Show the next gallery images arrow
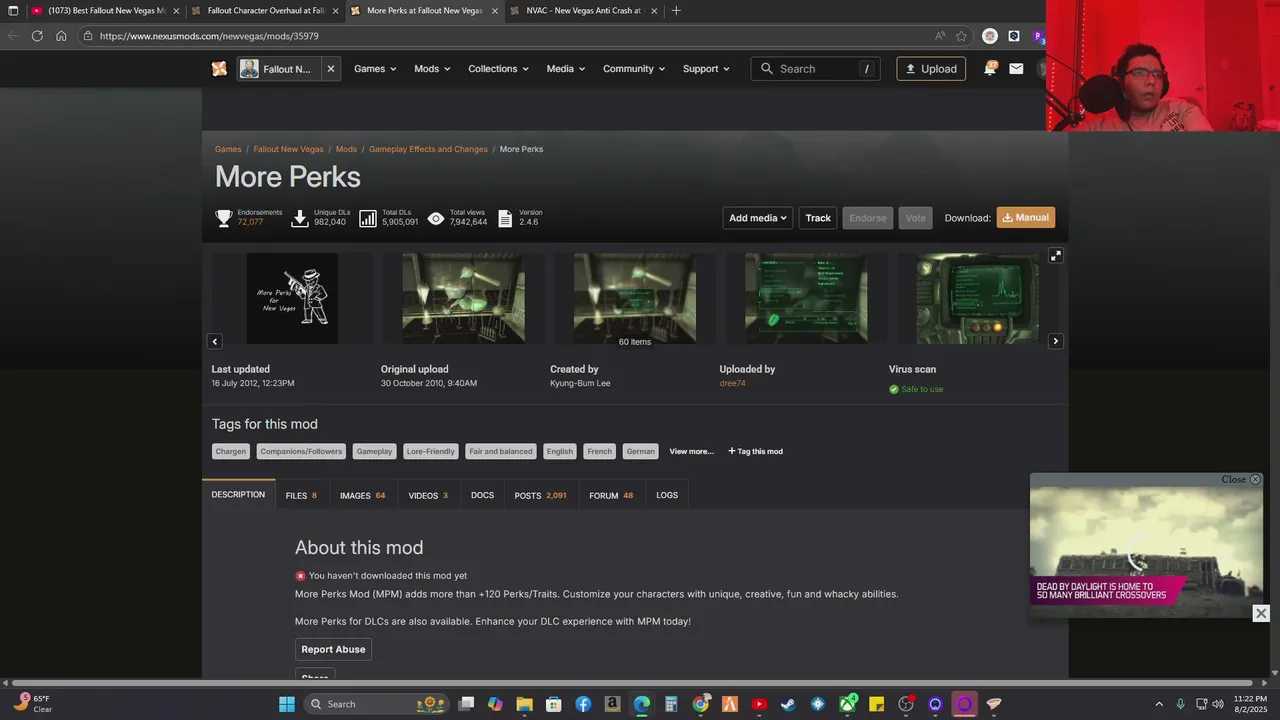This screenshot has height=720, width=1280. tap(1055, 342)
